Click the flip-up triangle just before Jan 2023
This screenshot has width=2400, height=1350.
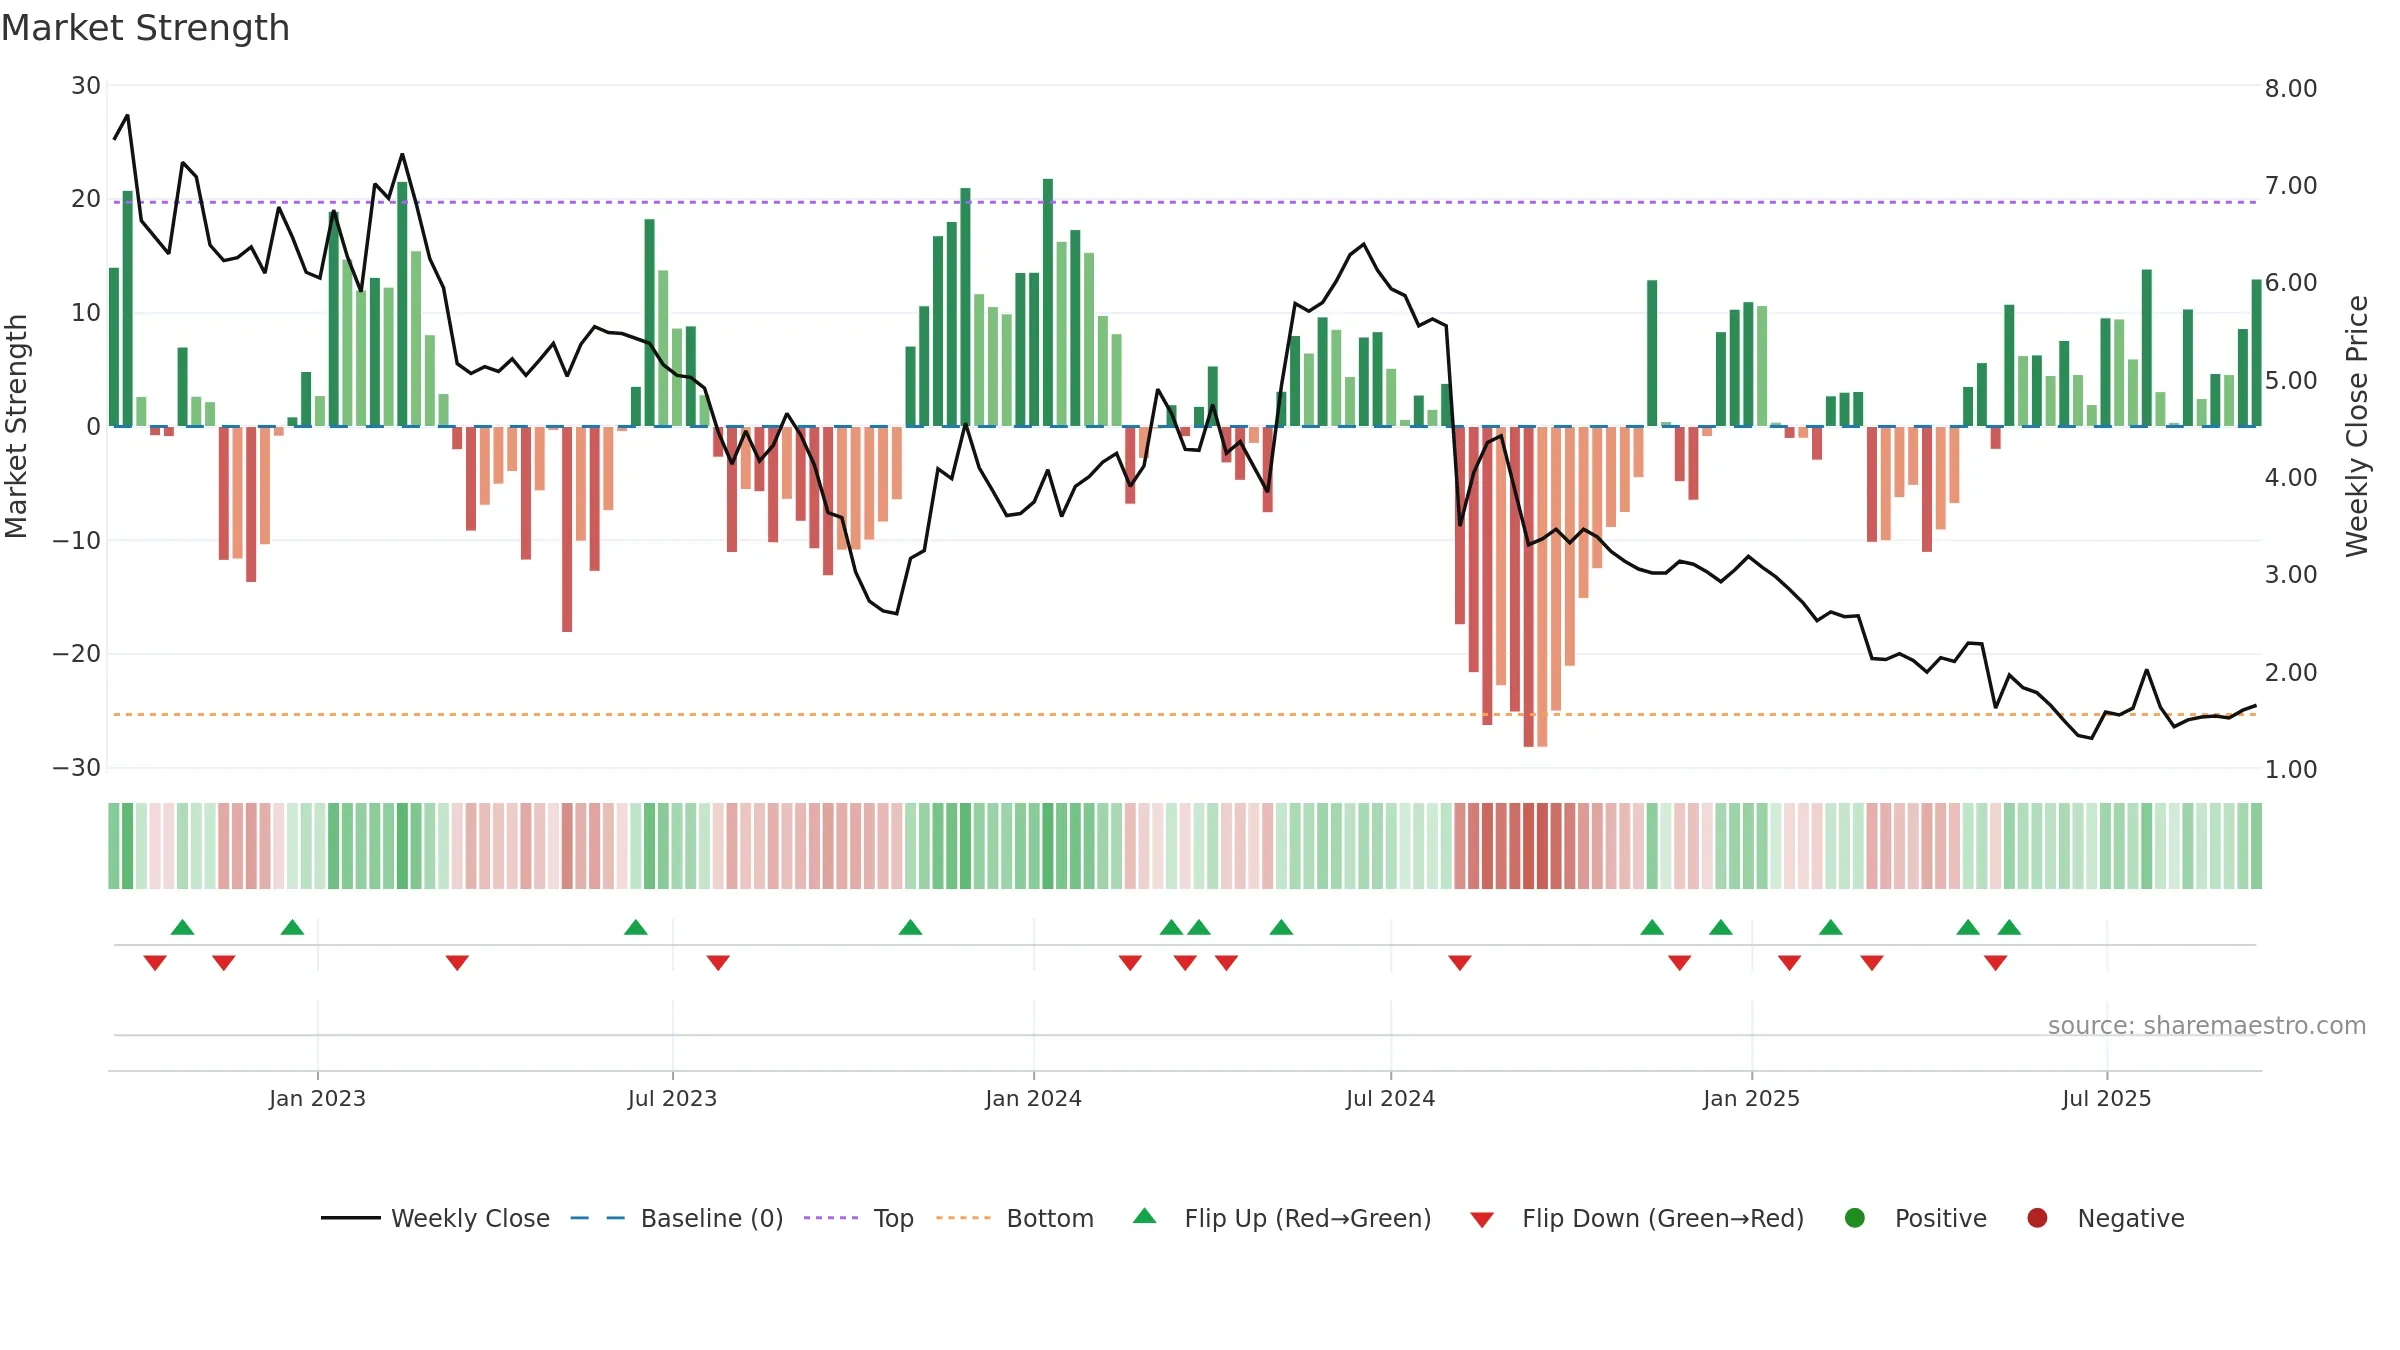click(292, 927)
